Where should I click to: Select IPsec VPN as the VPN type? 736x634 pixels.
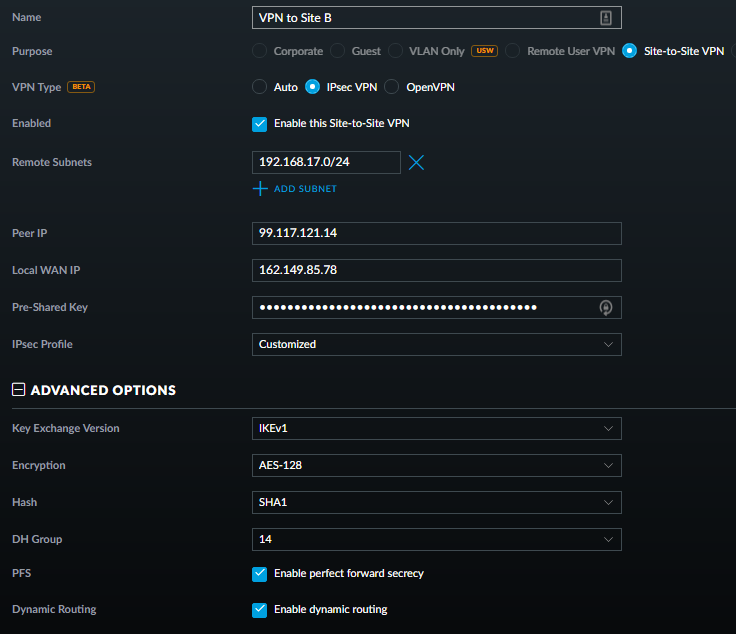point(312,87)
